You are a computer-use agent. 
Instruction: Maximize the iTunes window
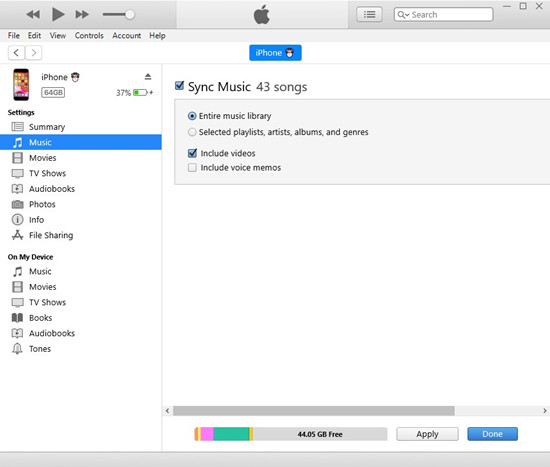point(523,6)
